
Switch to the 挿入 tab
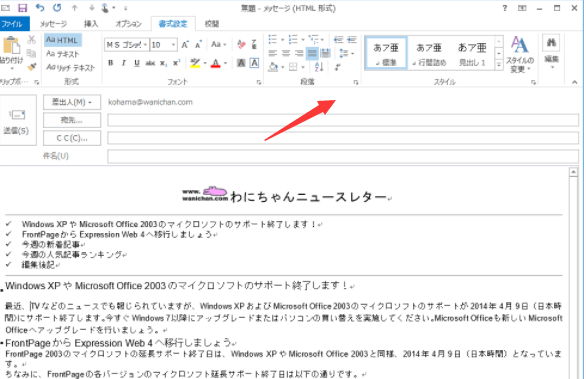(x=91, y=24)
